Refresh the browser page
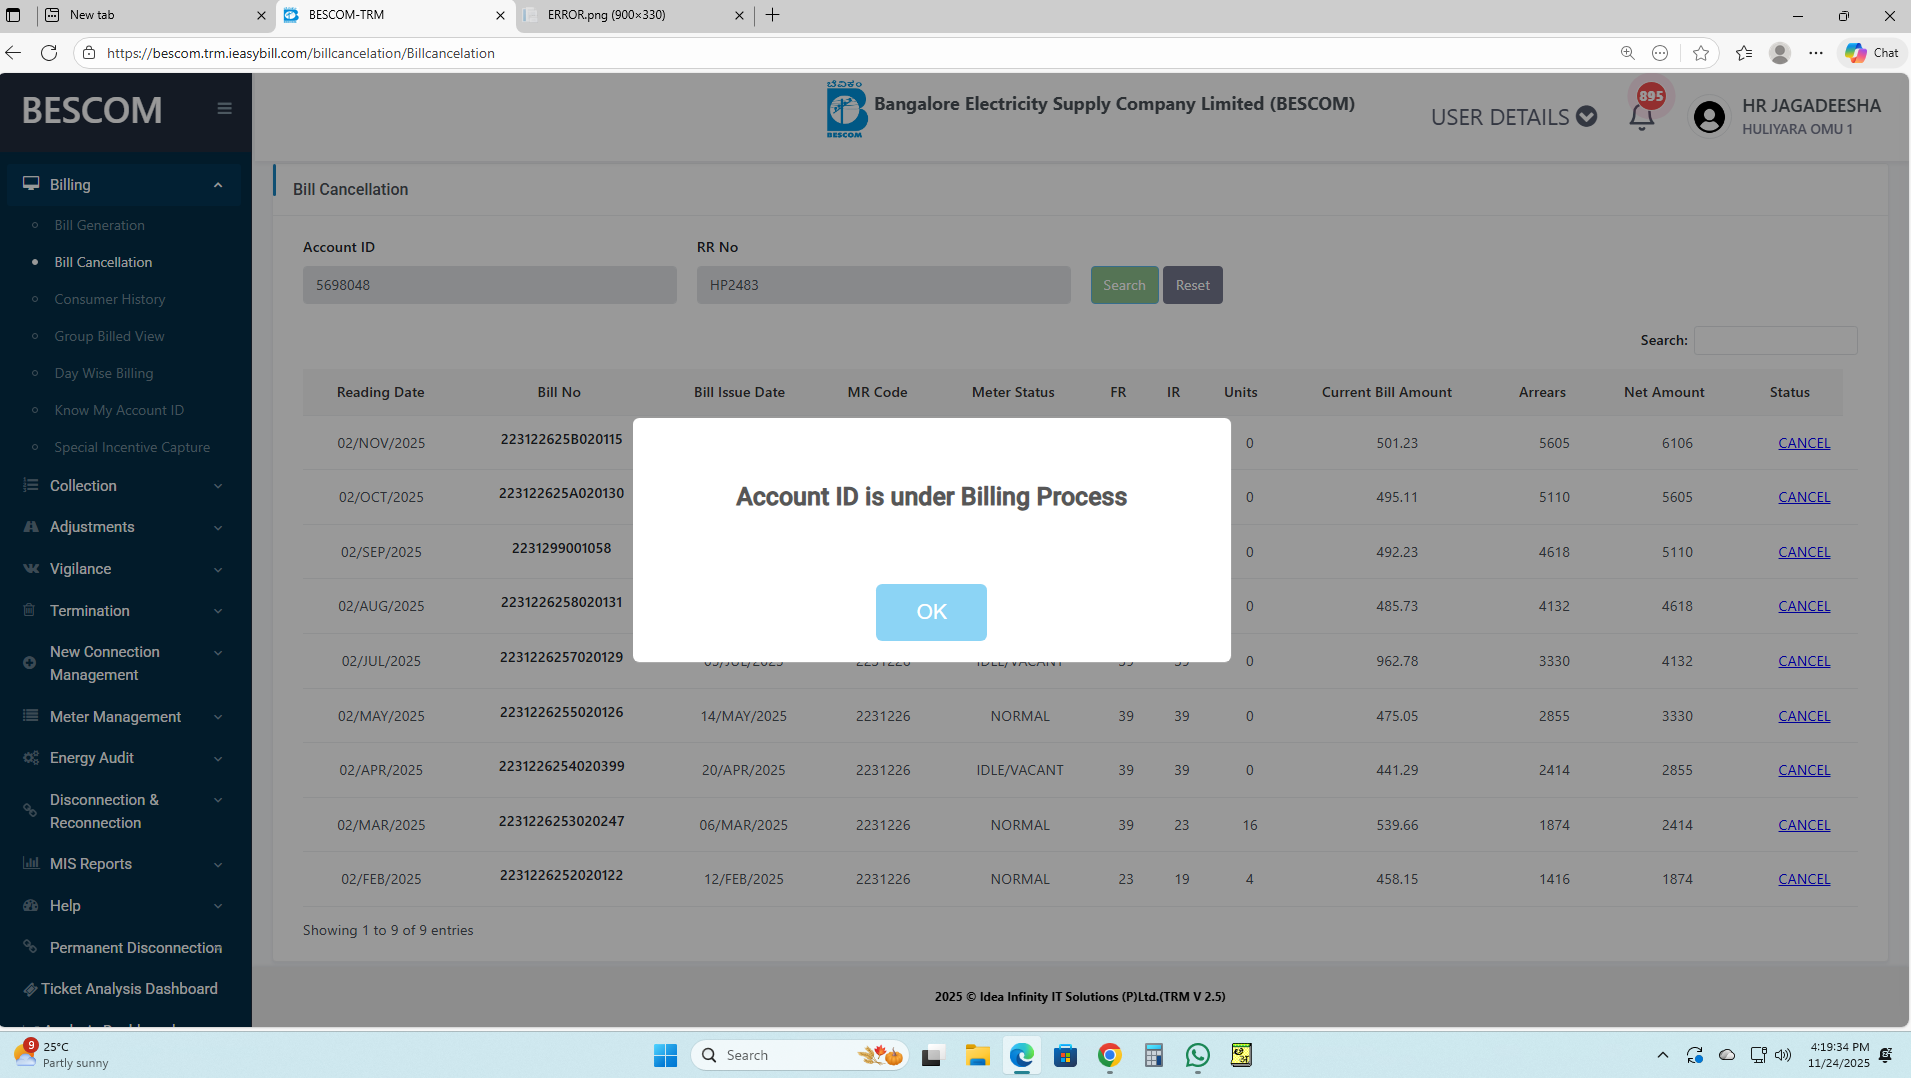 pos(48,53)
